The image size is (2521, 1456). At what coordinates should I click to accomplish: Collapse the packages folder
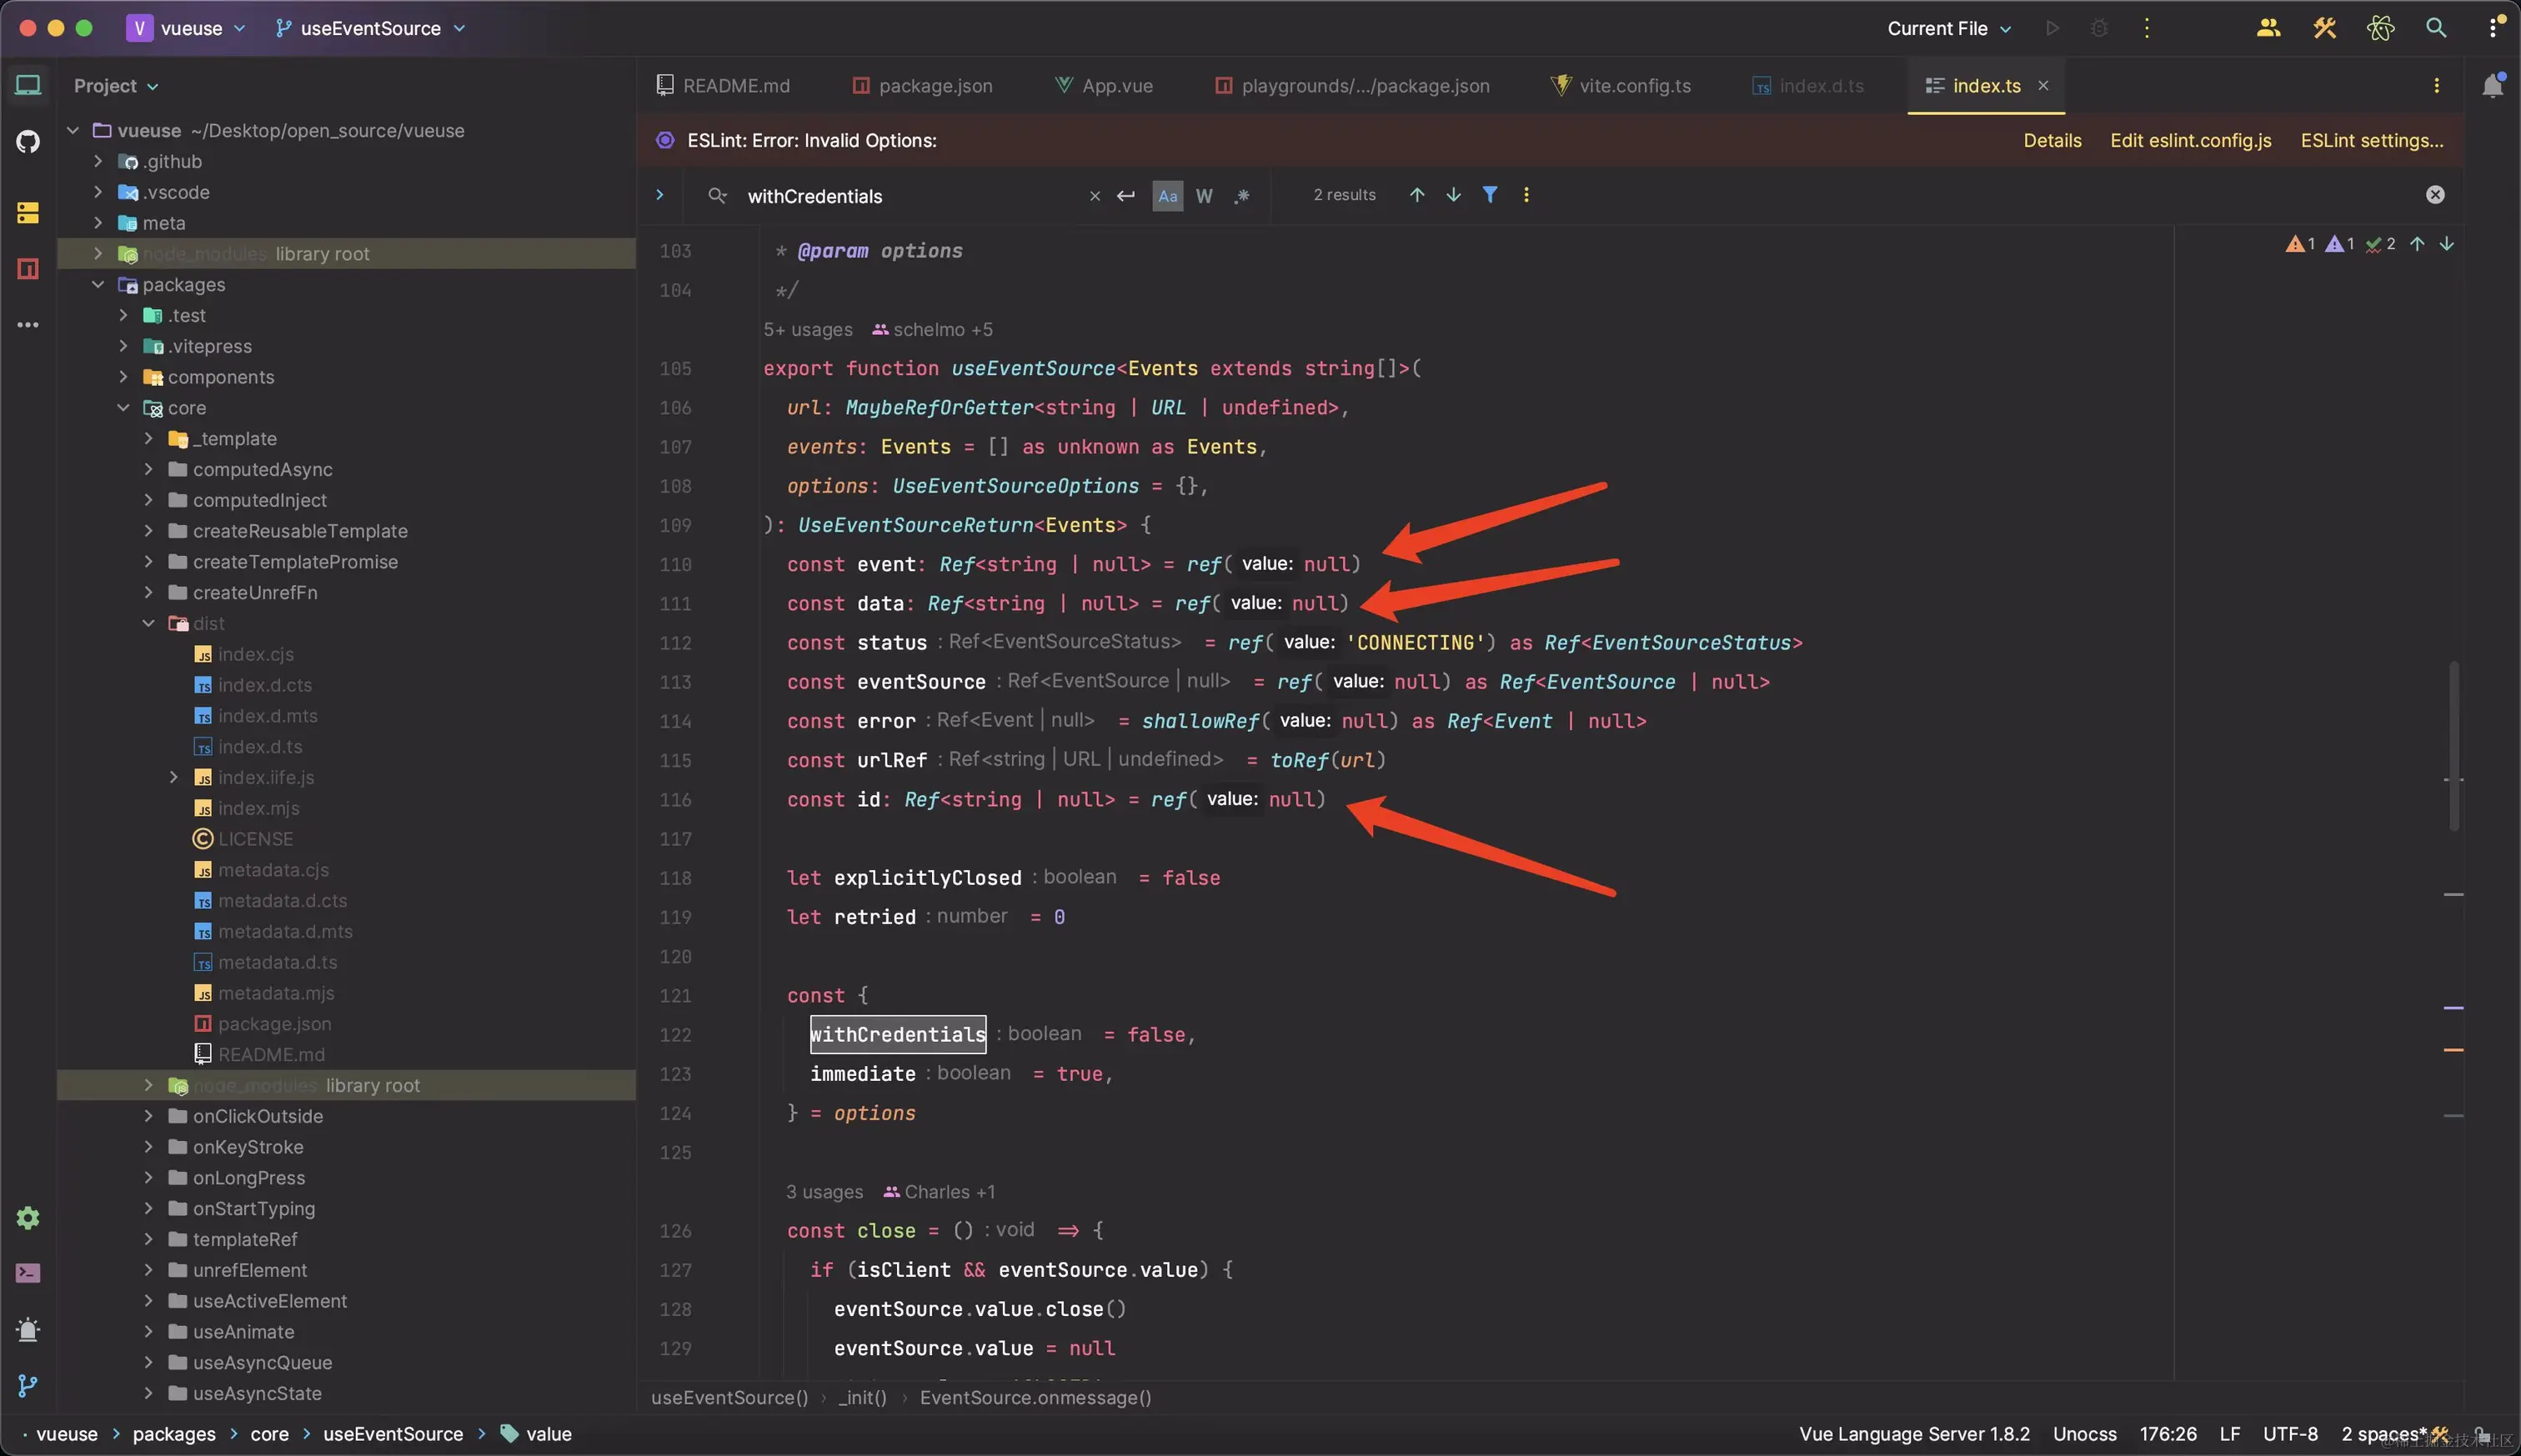(x=98, y=284)
